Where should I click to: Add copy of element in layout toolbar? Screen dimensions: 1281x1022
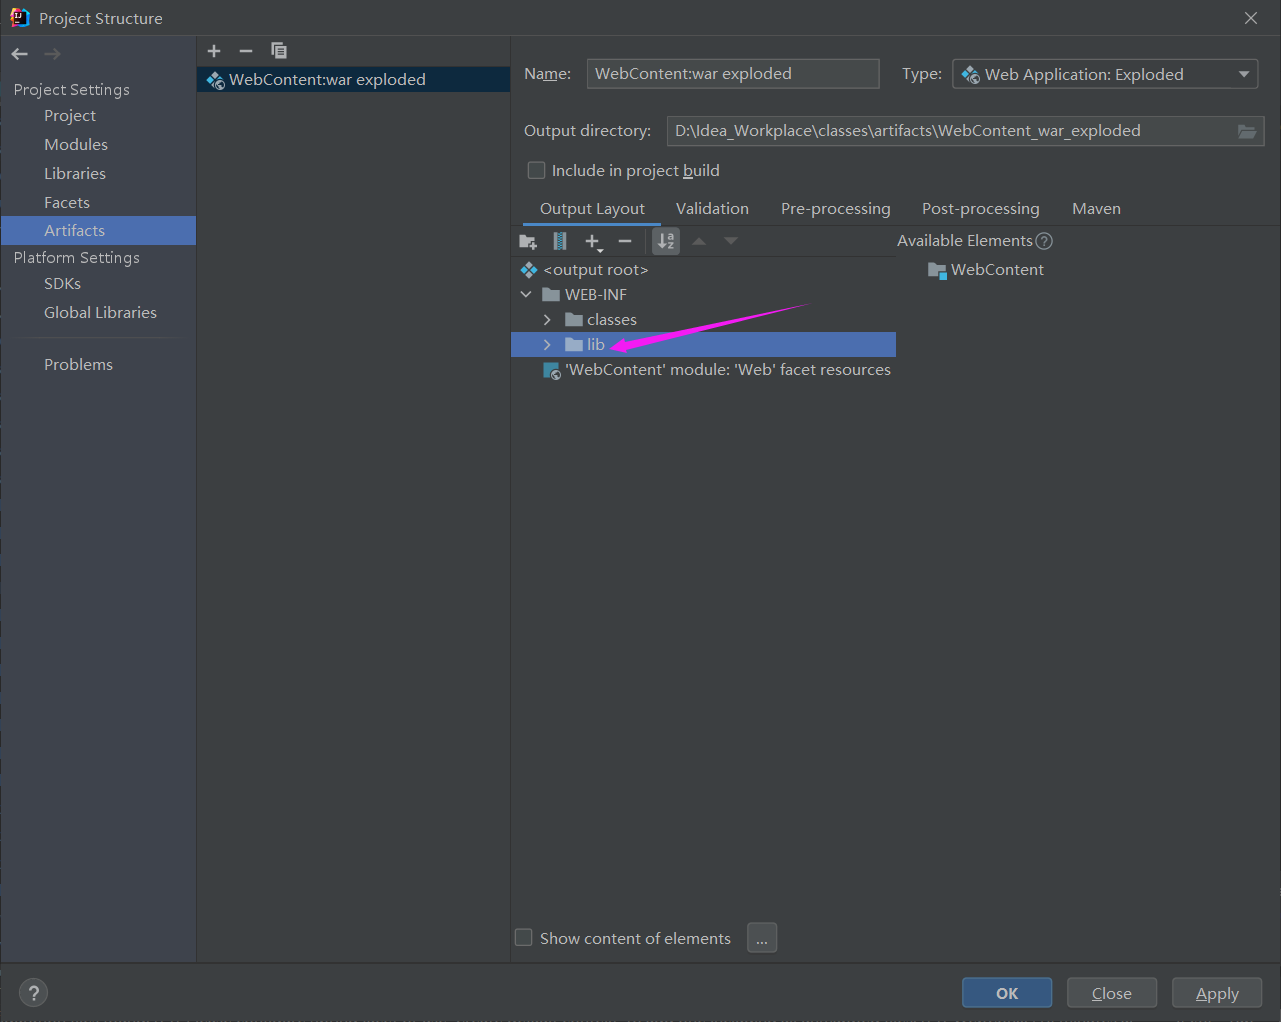tap(593, 241)
